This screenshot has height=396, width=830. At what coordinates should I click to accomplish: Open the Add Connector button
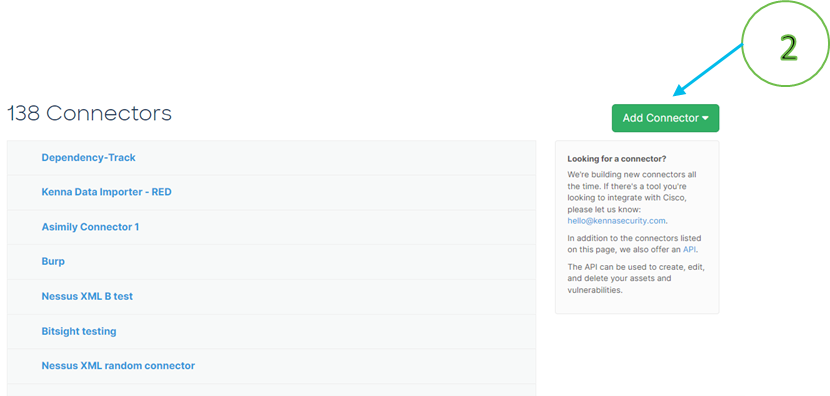[x=665, y=118]
